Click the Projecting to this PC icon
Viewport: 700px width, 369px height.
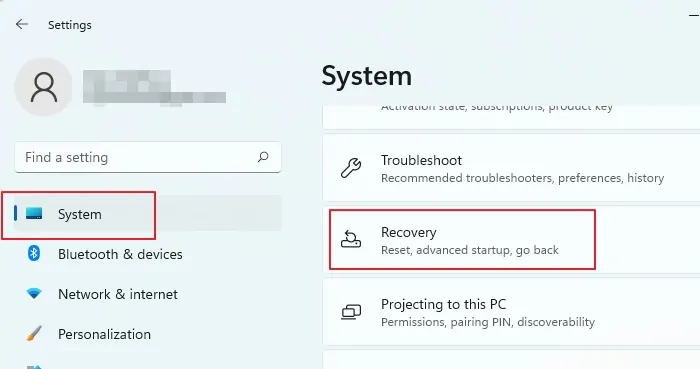tap(351, 312)
